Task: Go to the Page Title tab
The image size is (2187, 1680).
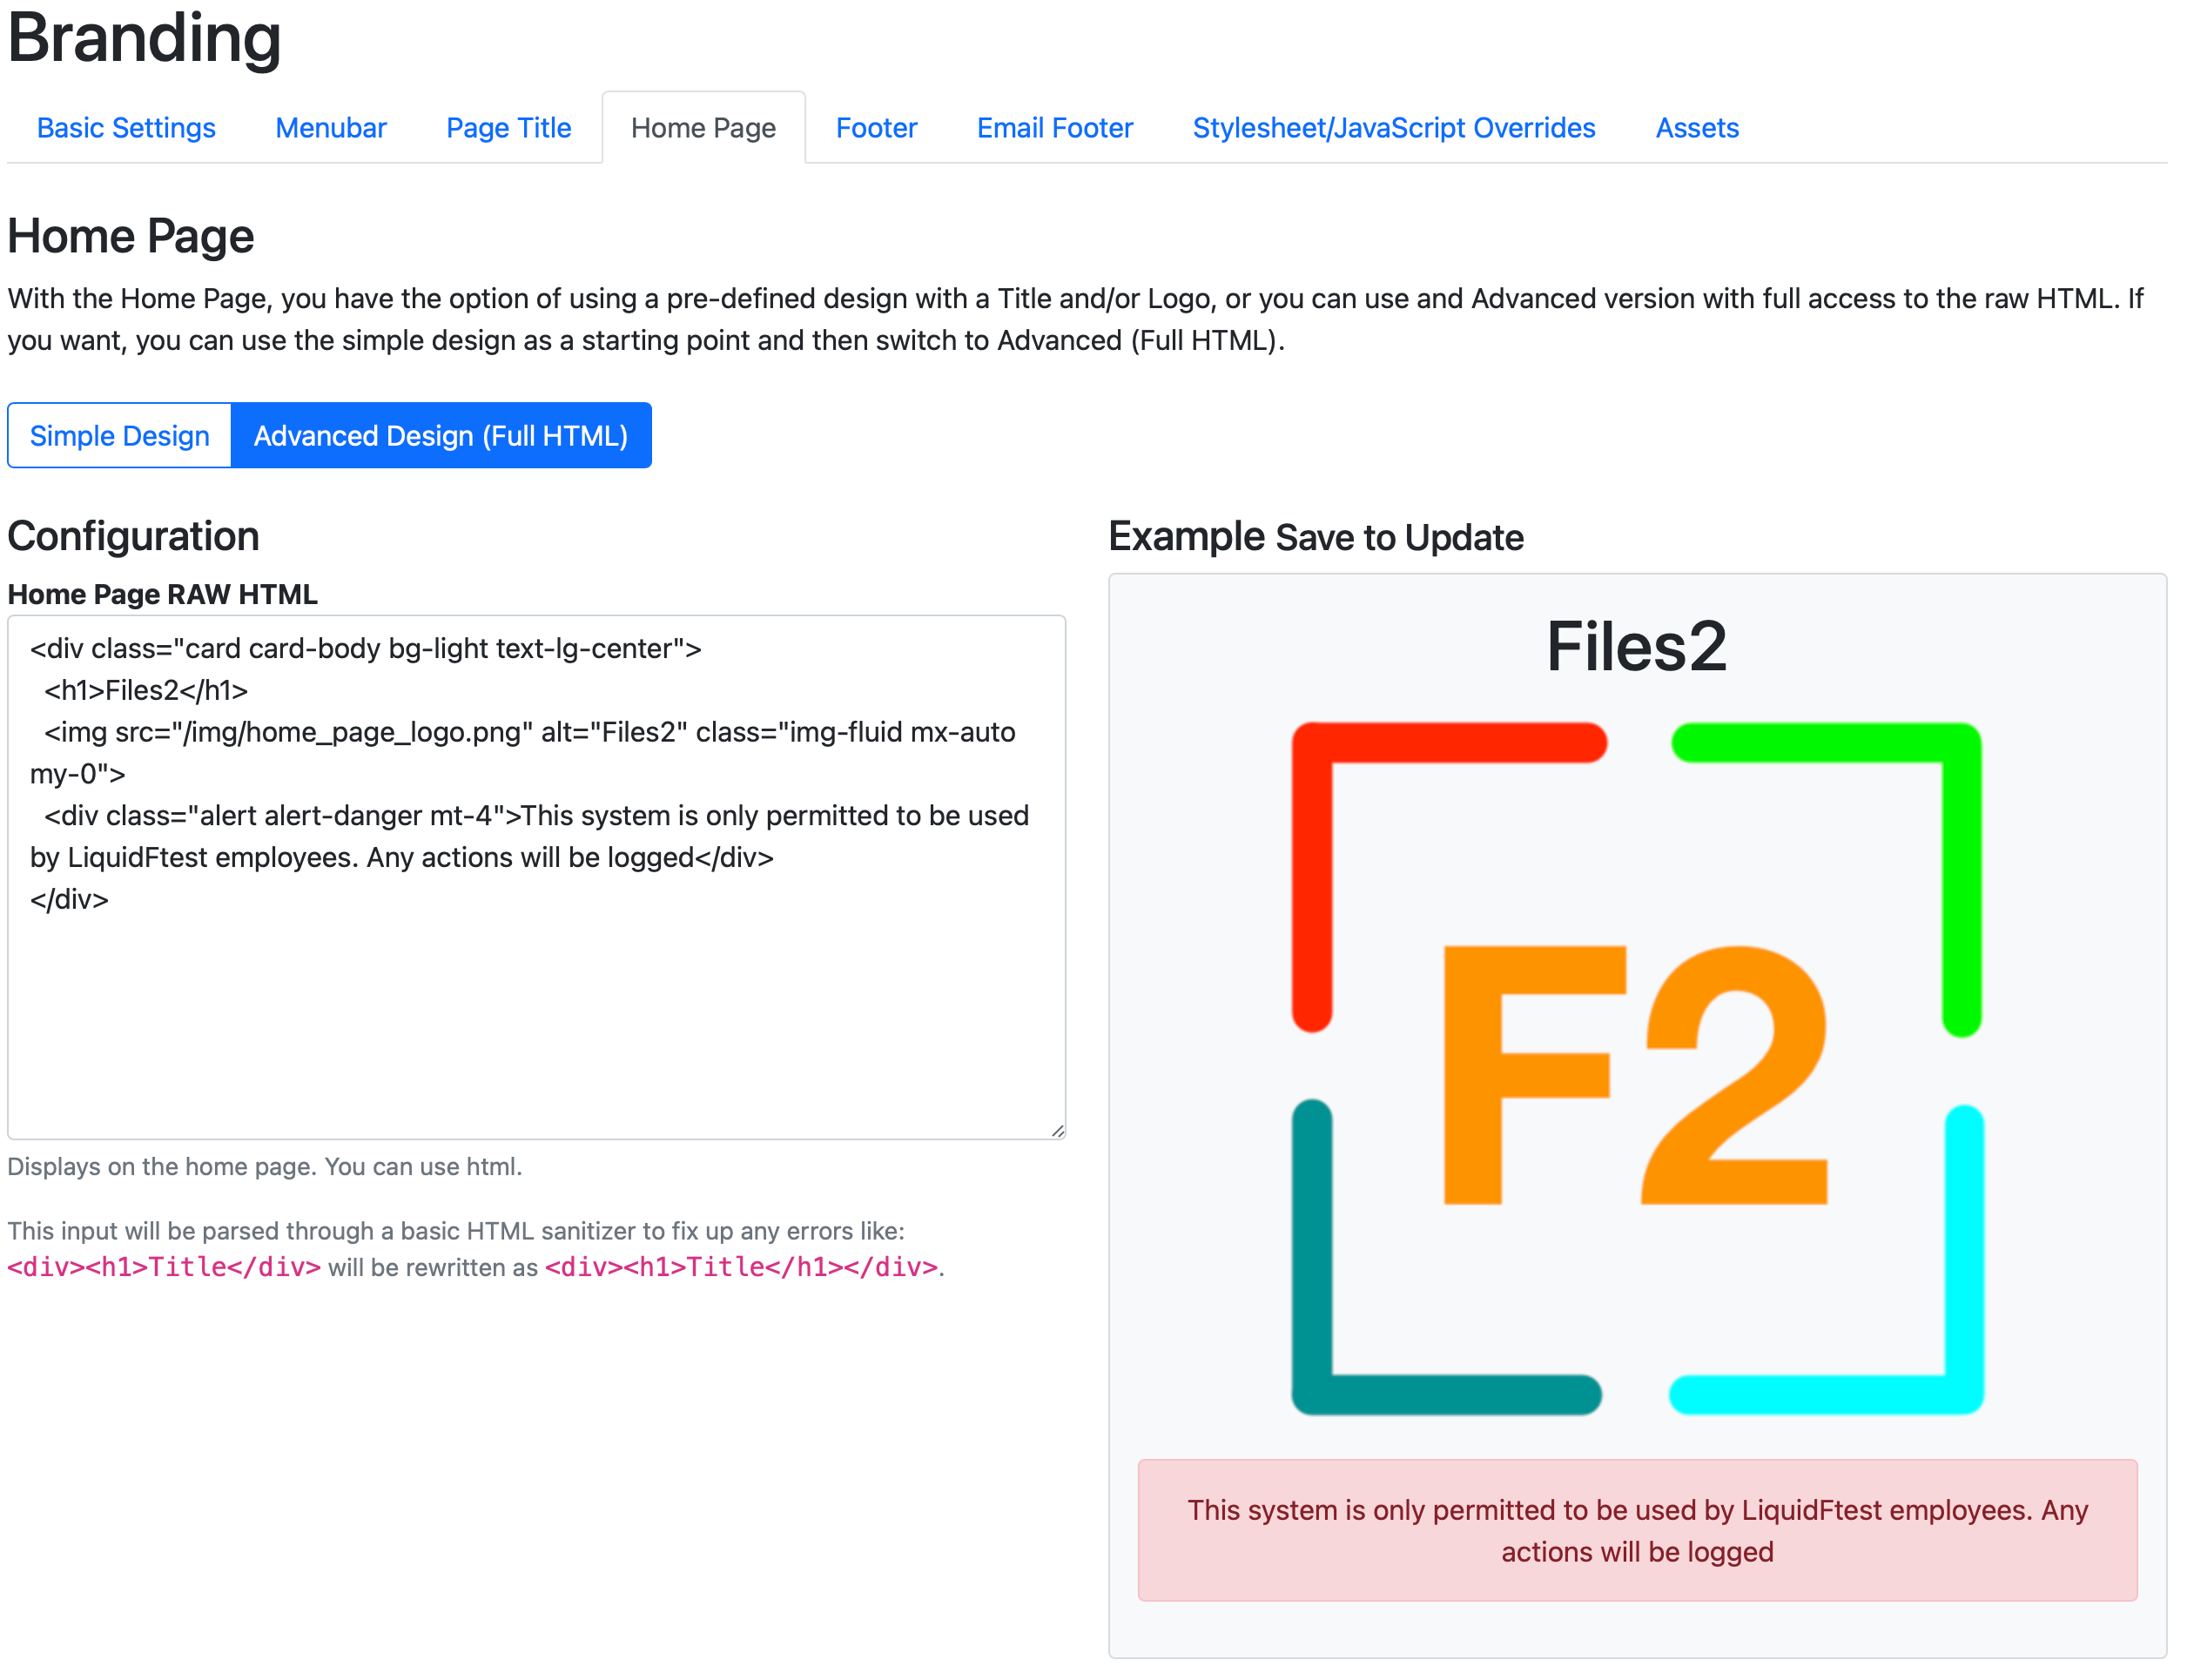Action: pyautogui.click(x=508, y=128)
